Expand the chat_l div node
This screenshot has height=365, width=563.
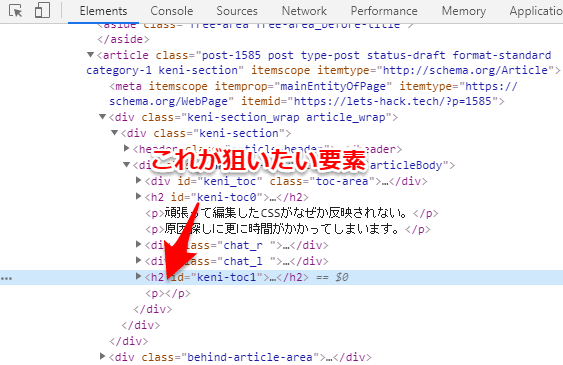pyautogui.click(x=139, y=260)
